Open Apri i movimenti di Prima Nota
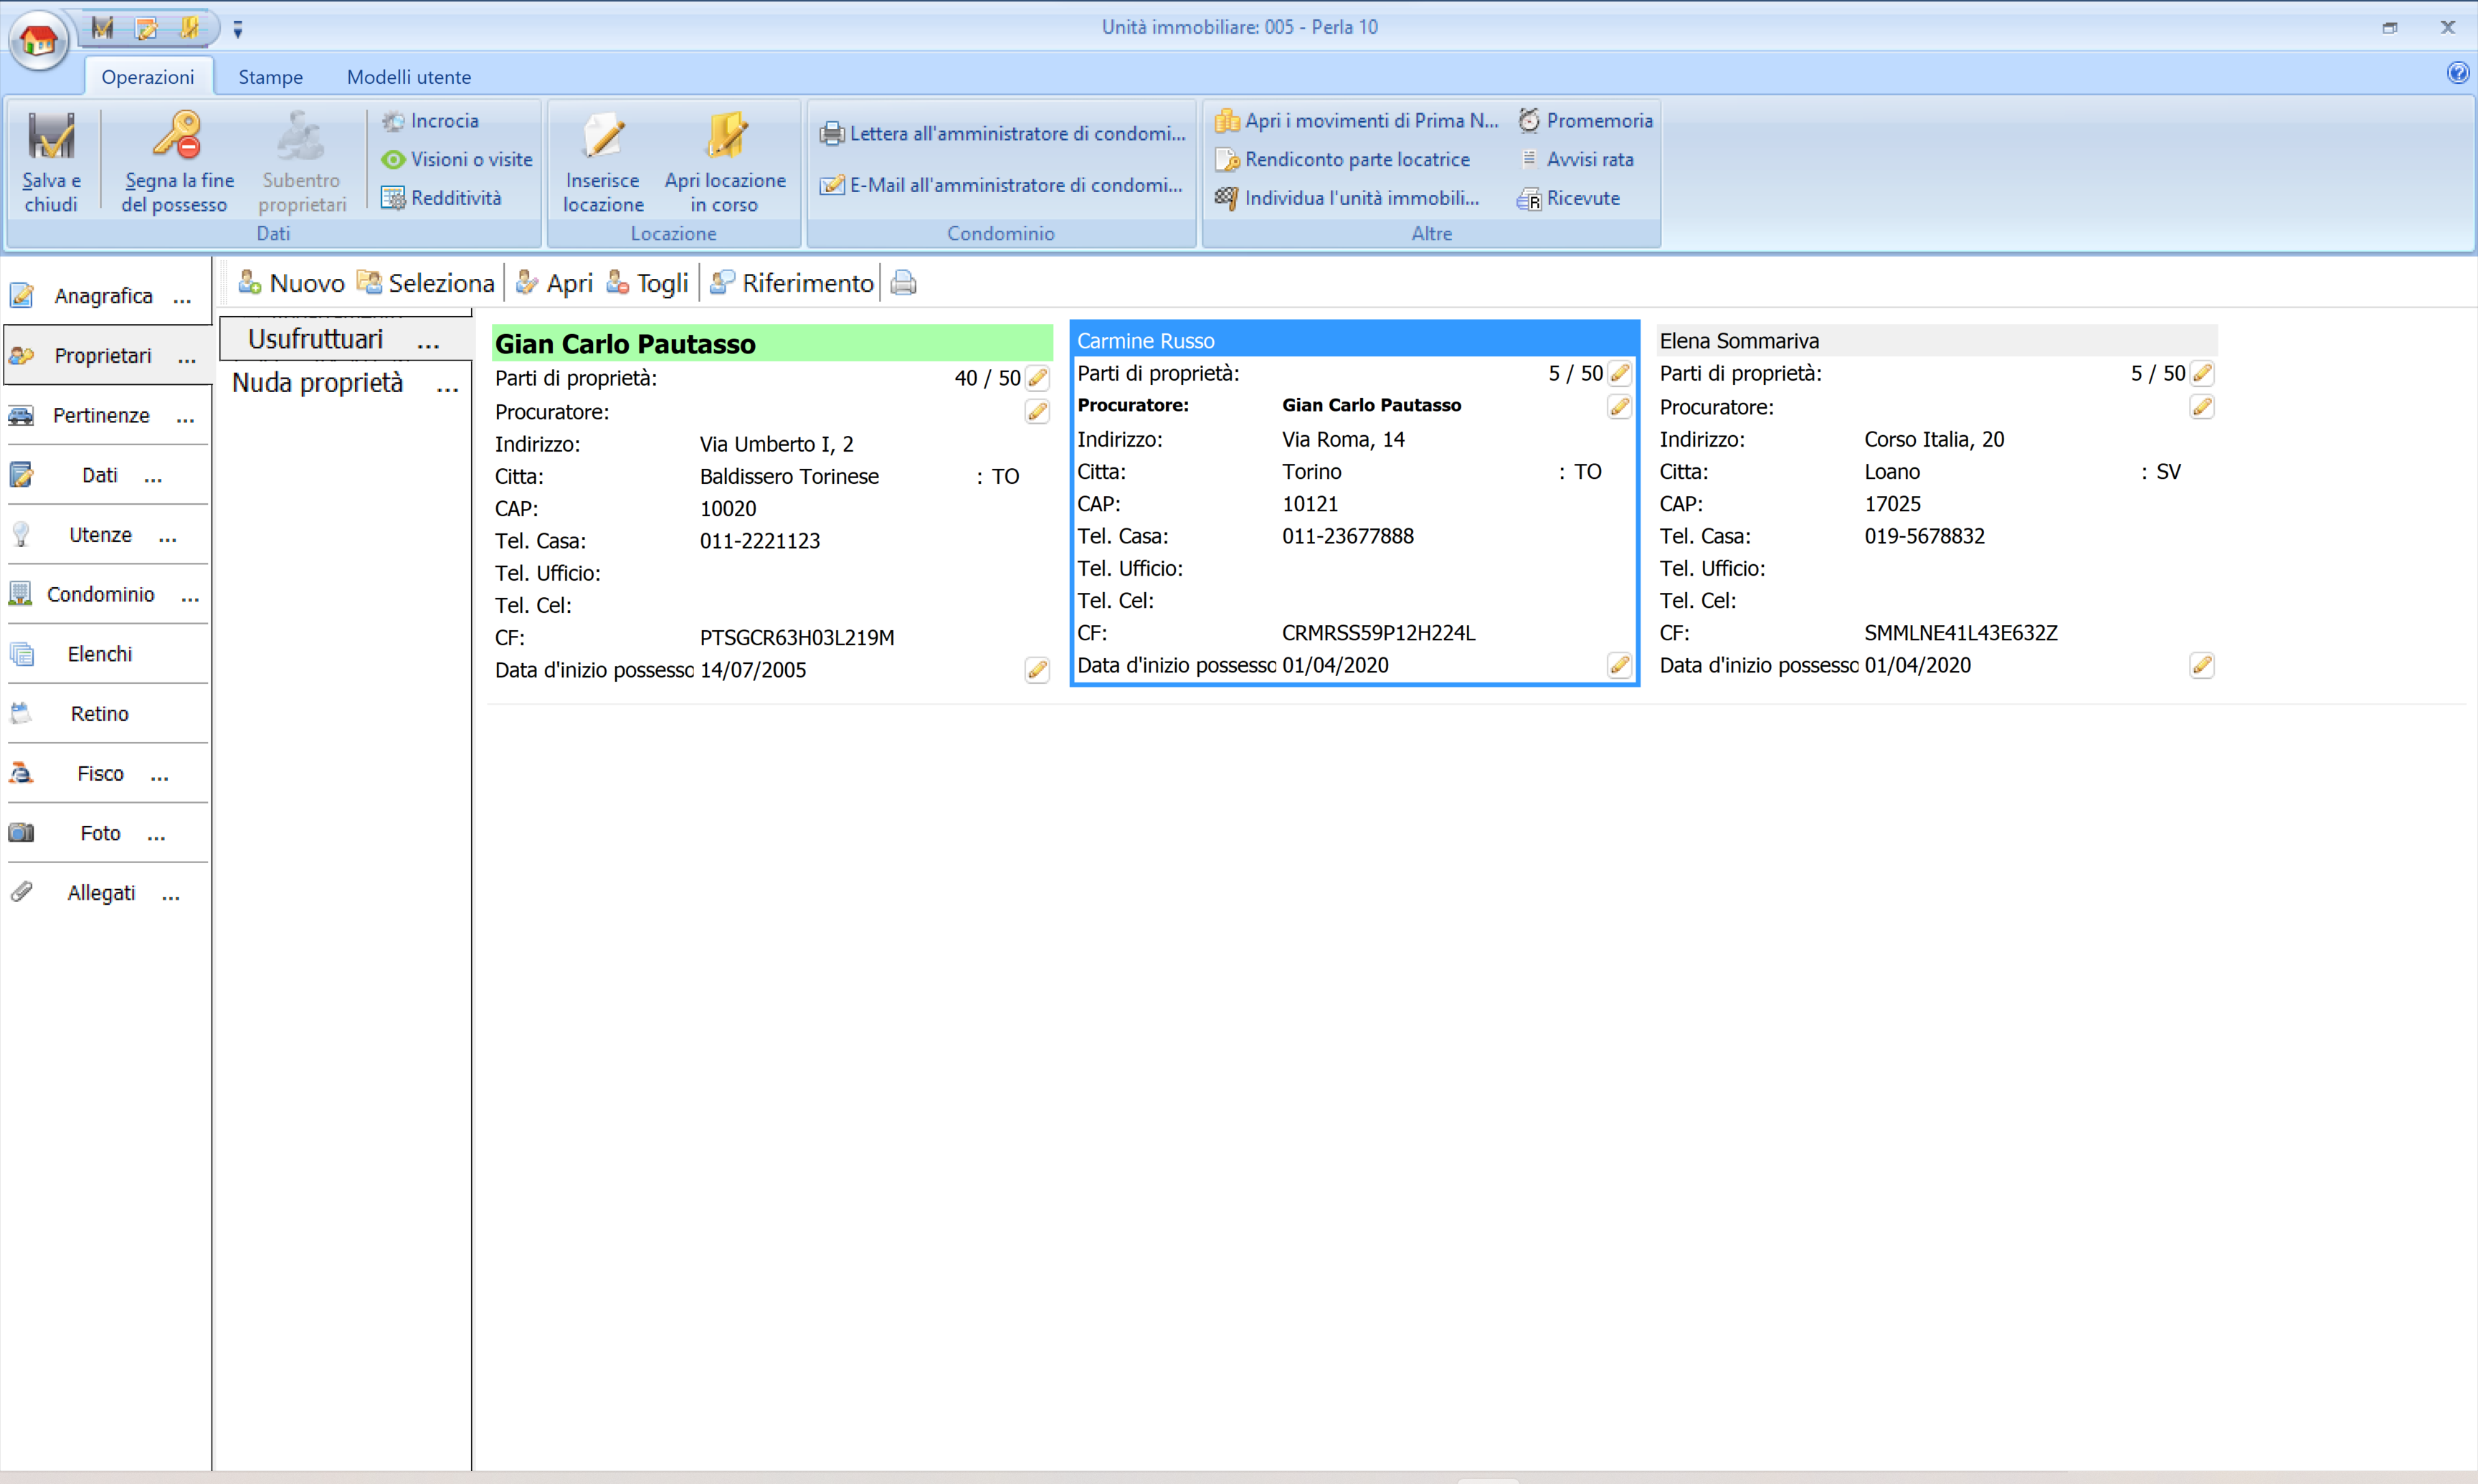Screen dimensions: 2478x1484 click(x=1357, y=121)
